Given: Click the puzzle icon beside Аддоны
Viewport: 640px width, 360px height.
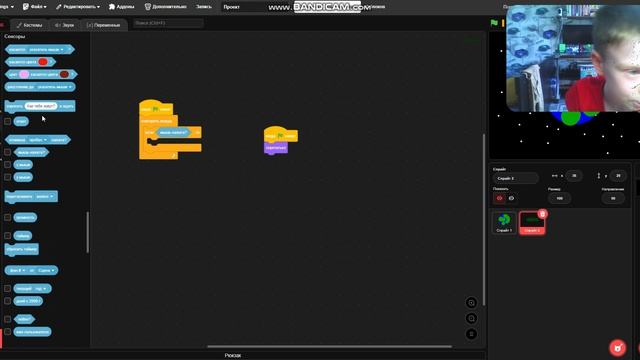Looking at the screenshot, I should [x=111, y=7].
